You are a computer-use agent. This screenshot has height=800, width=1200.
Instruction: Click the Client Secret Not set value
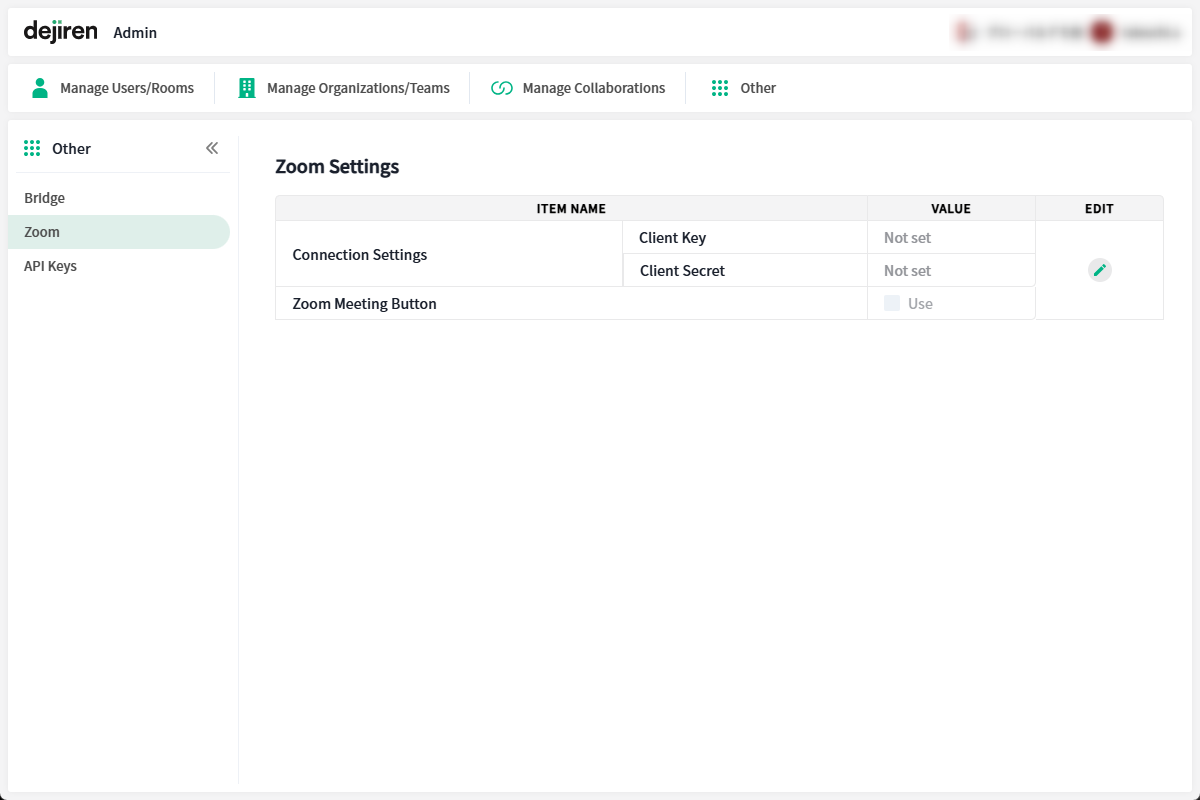pyautogui.click(x=907, y=271)
